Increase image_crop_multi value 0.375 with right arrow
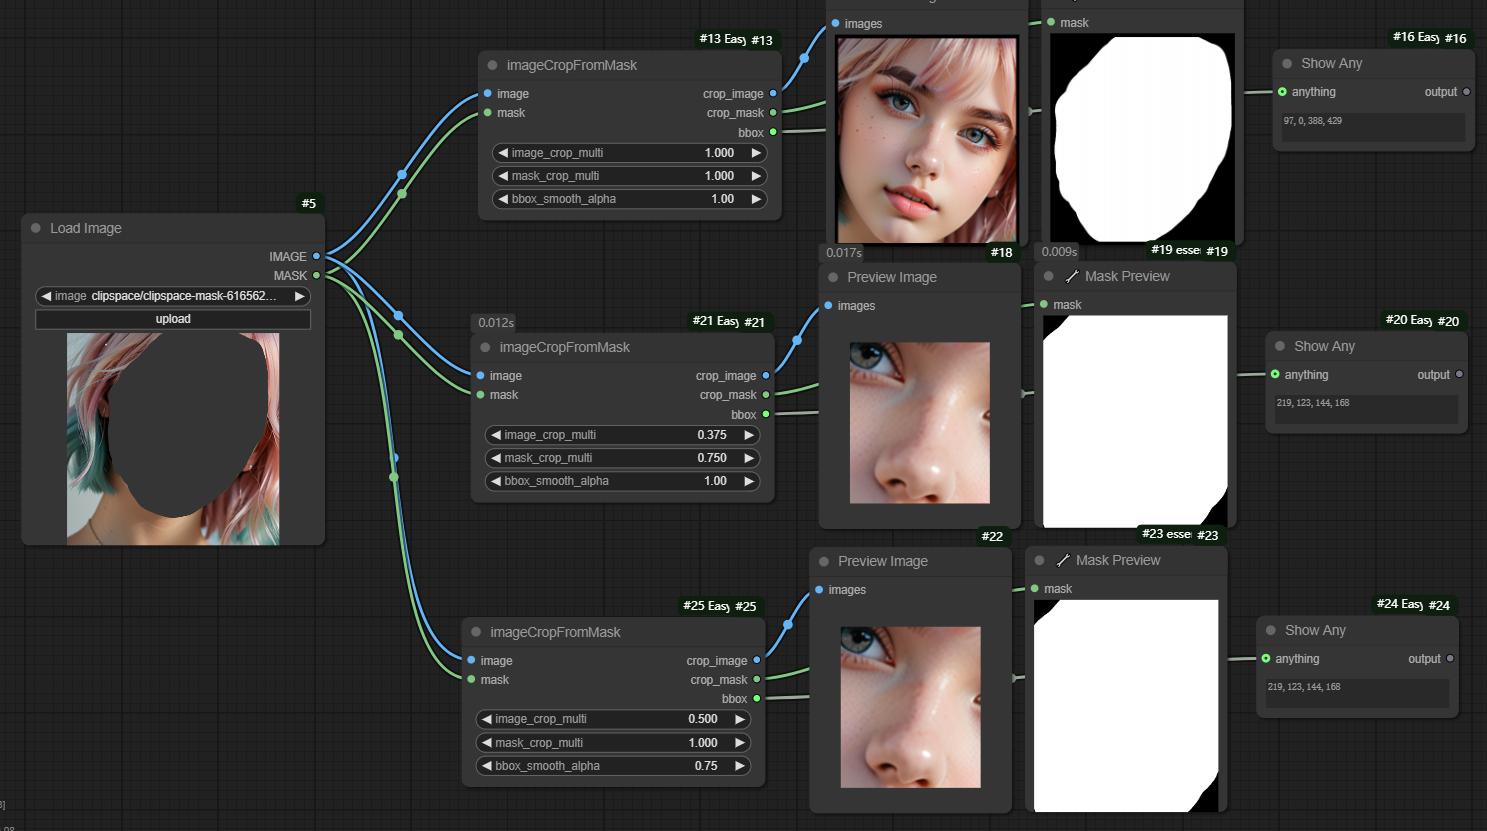 pos(748,435)
